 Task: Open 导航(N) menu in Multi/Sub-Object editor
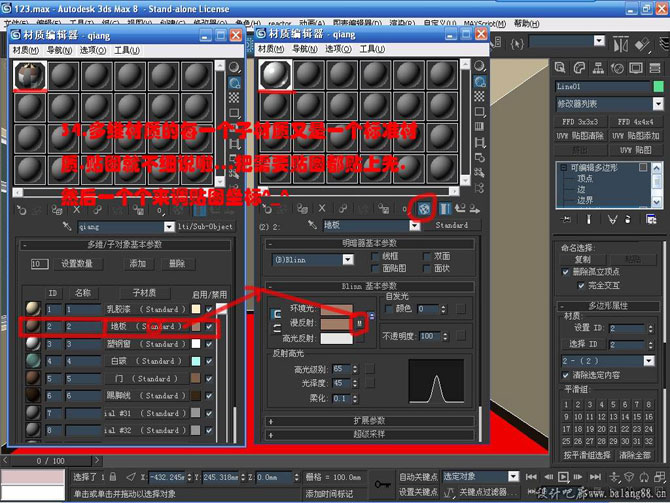[x=59, y=50]
